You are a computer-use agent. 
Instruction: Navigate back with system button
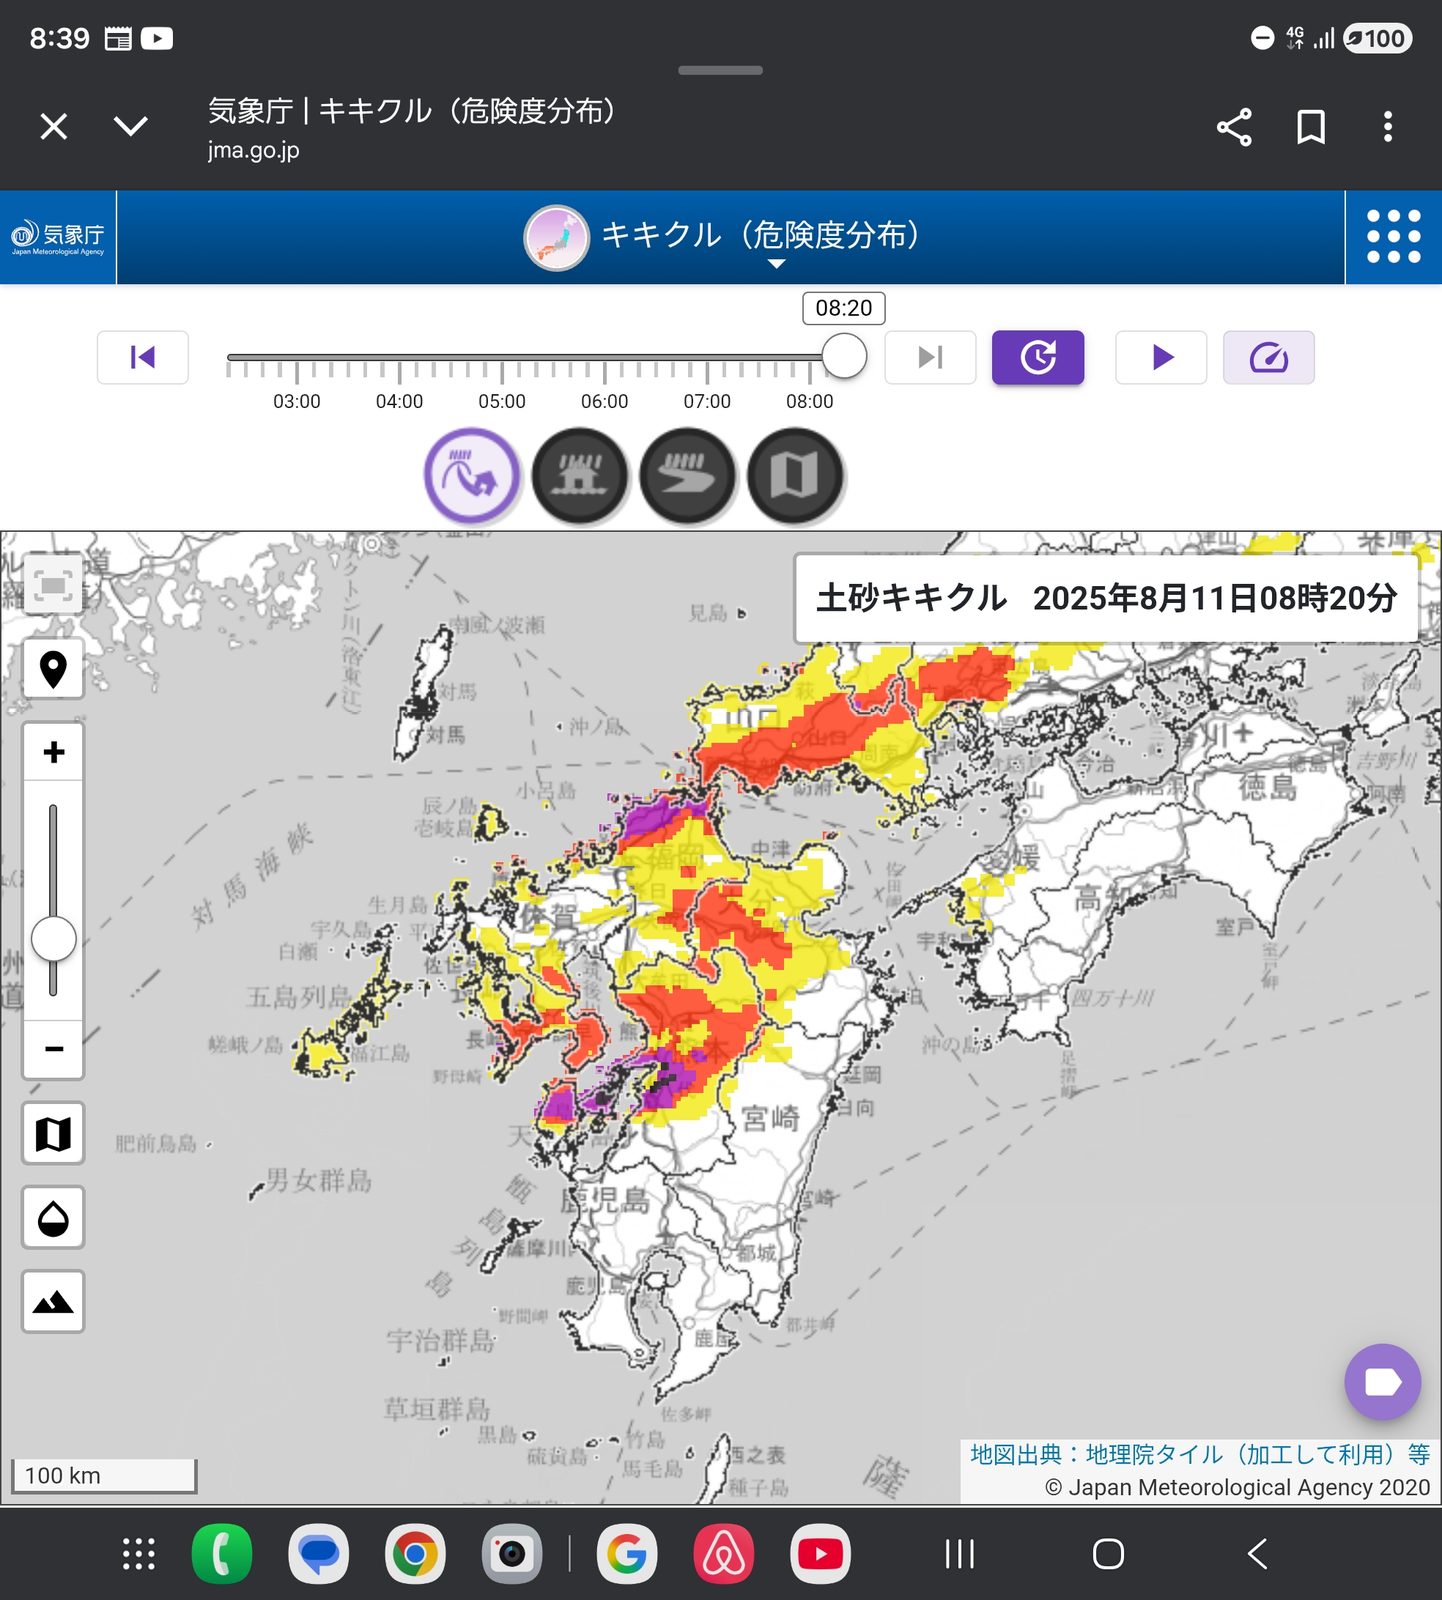(1258, 1554)
